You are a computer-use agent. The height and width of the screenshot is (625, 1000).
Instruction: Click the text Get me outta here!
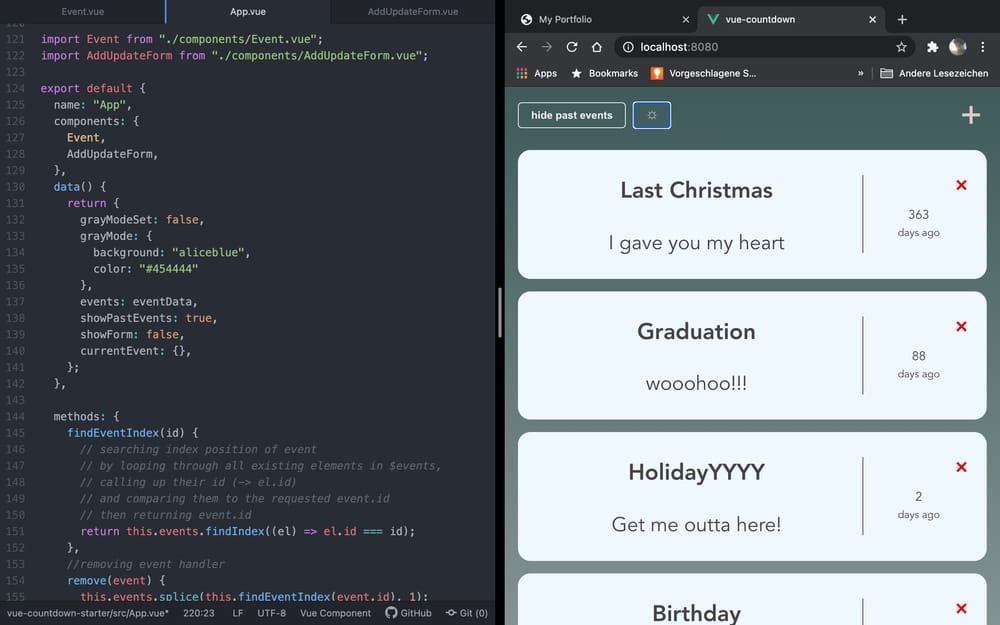coord(696,524)
